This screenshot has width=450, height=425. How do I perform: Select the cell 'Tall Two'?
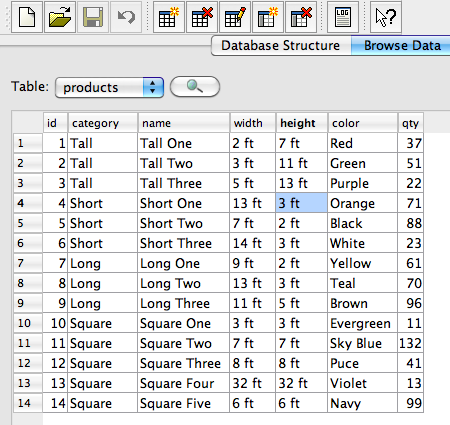point(184,163)
